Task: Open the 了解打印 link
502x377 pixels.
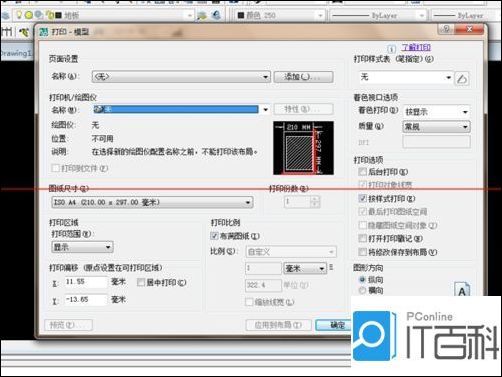Action: pyautogui.click(x=416, y=47)
